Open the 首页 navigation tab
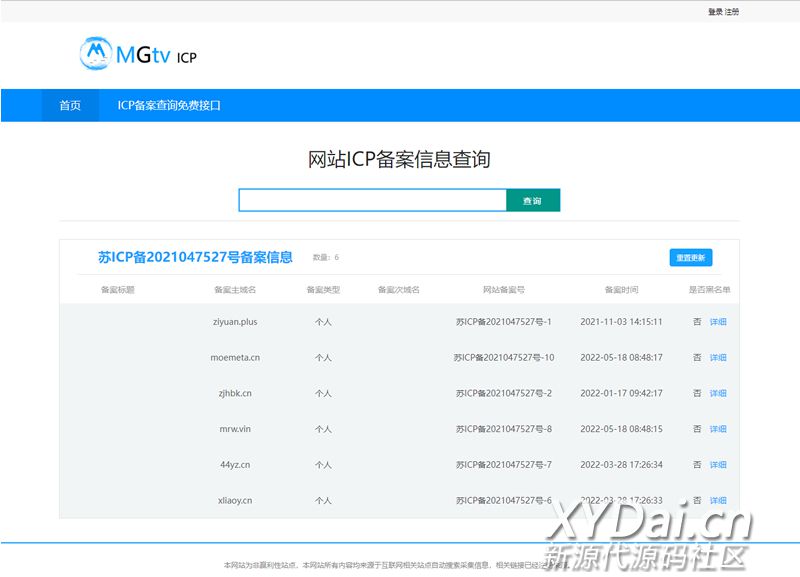The width and height of the screenshot is (800, 577). (x=70, y=105)
